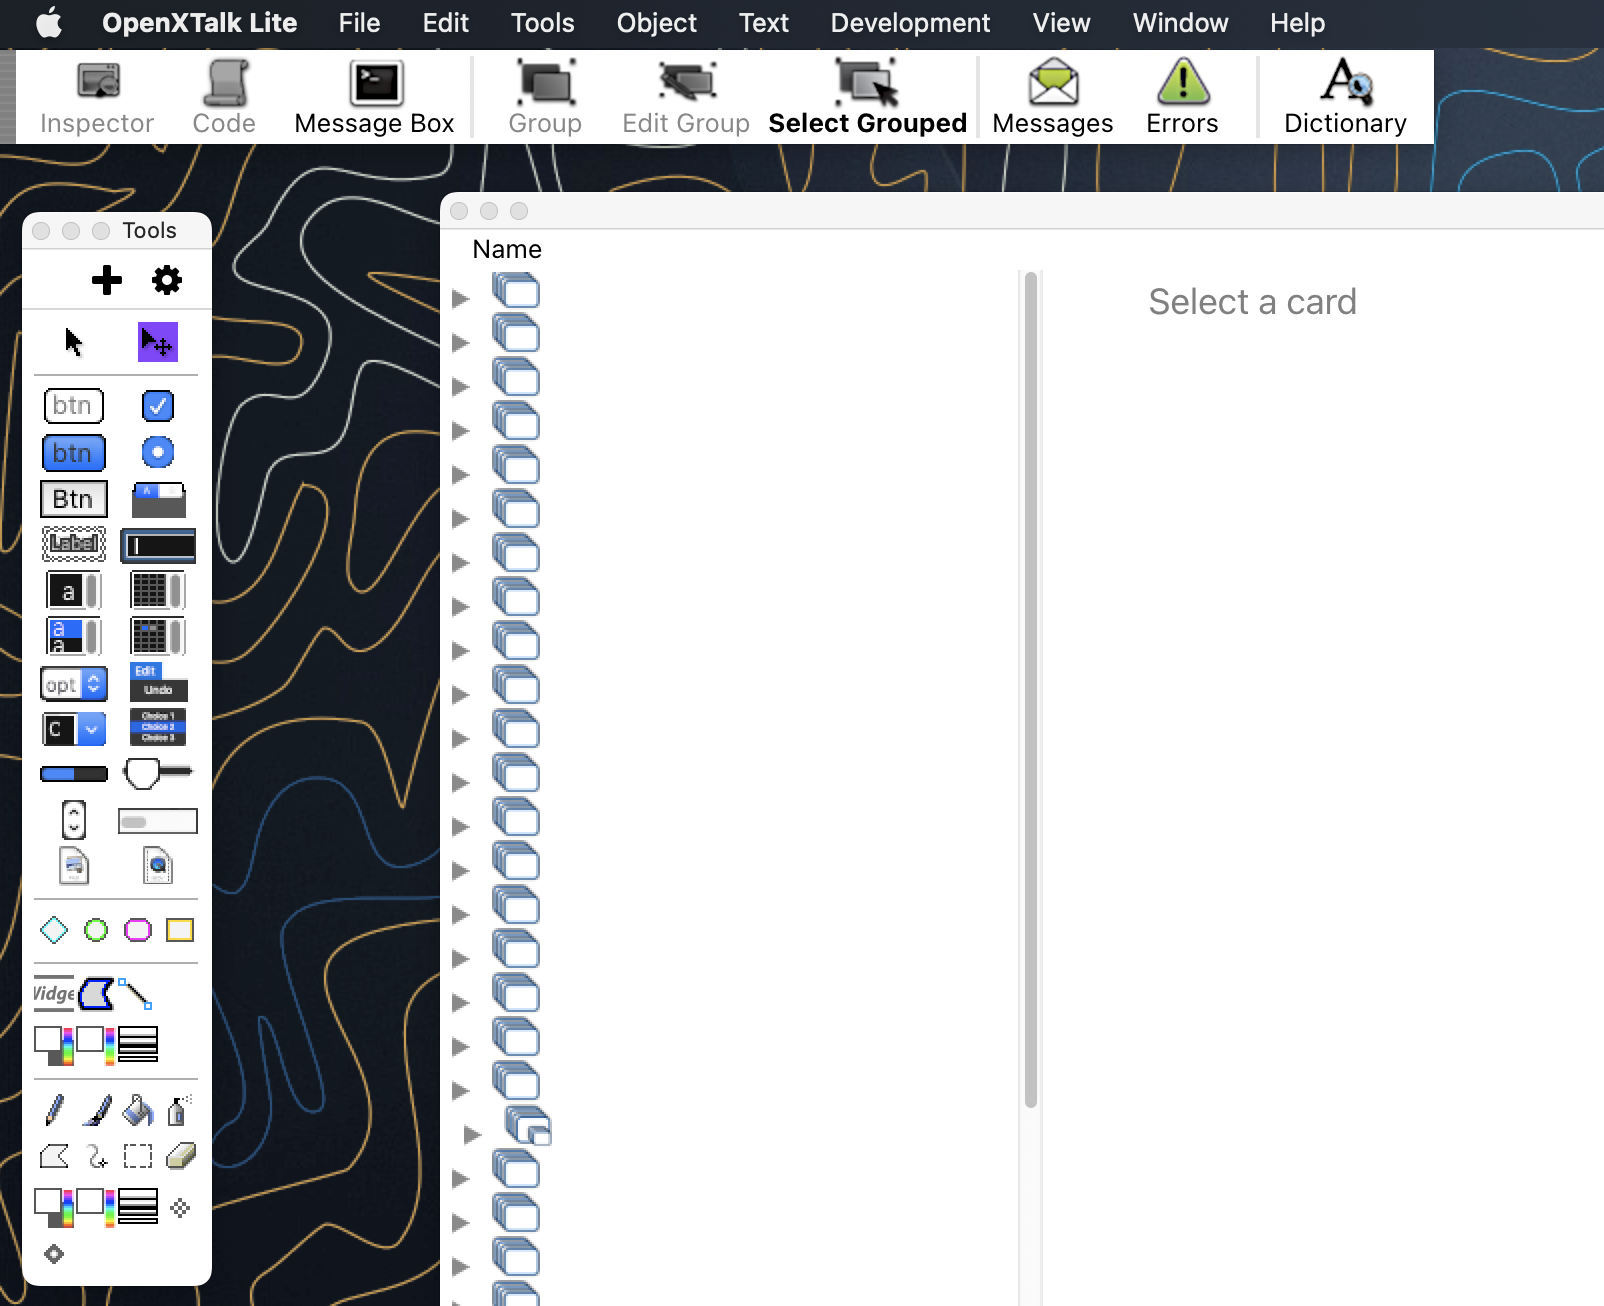Choose the rounded white 'btn' button tool

(x=74, y=406)
